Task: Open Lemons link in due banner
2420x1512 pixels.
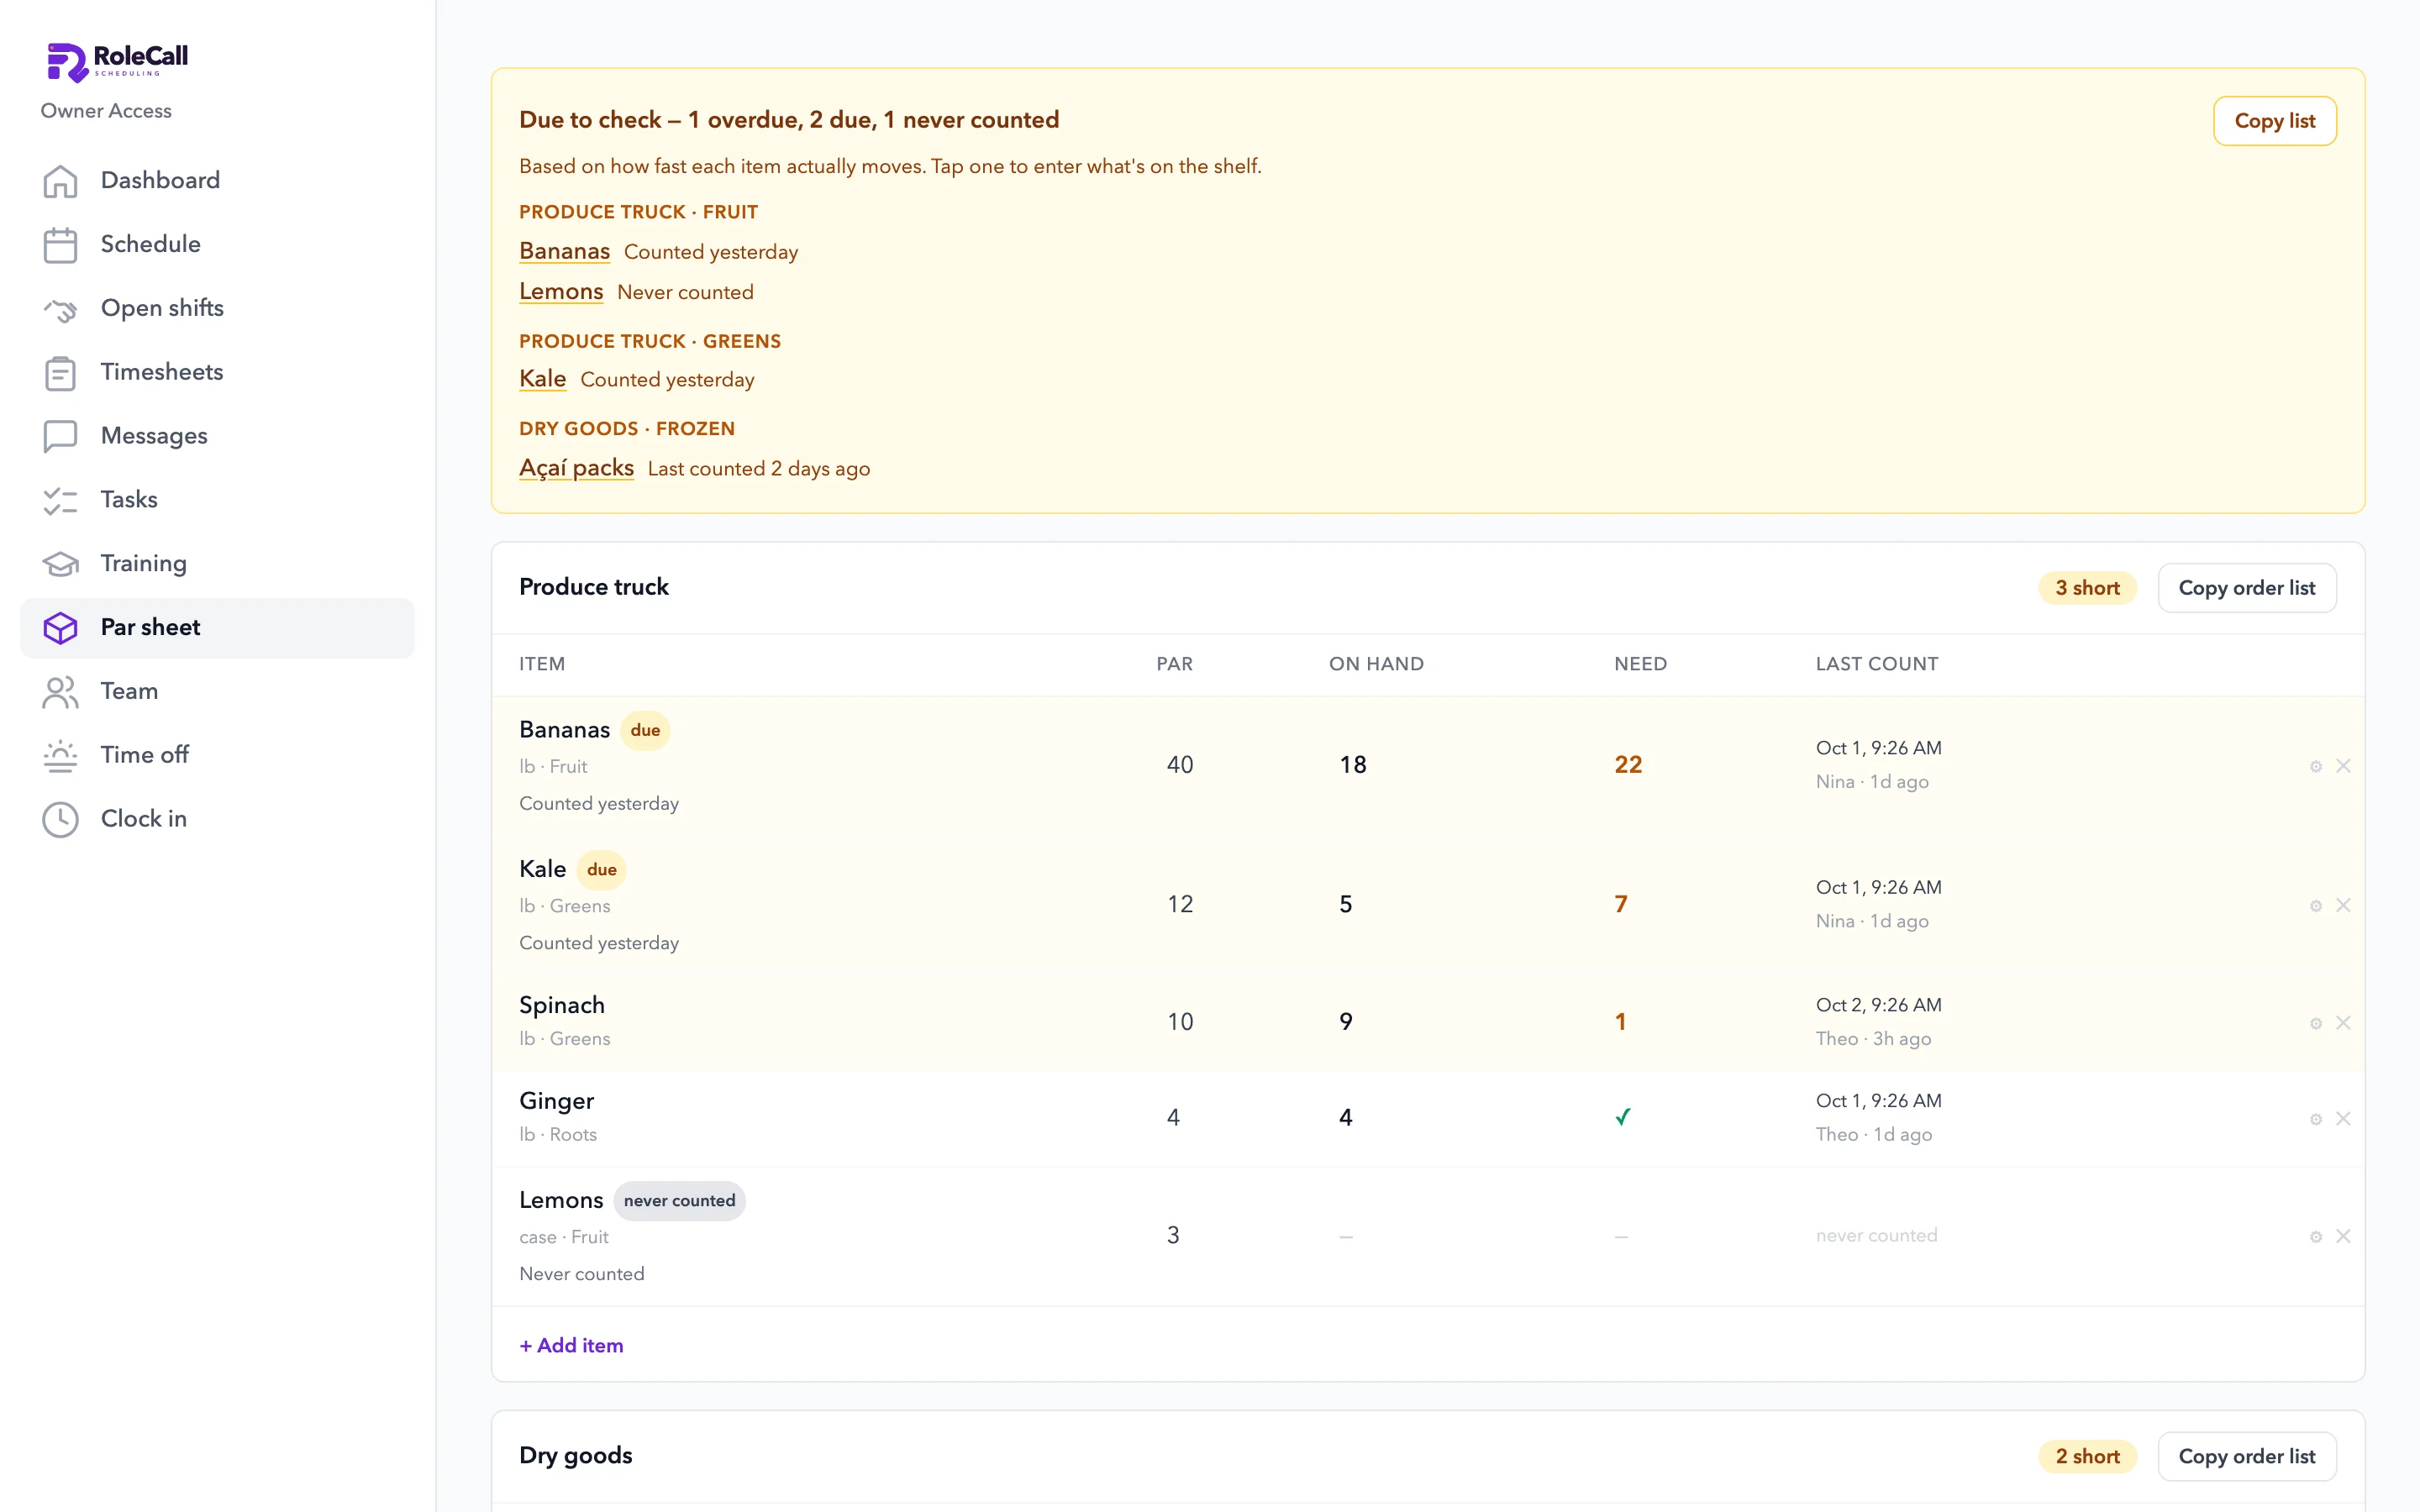Action: 561,292
